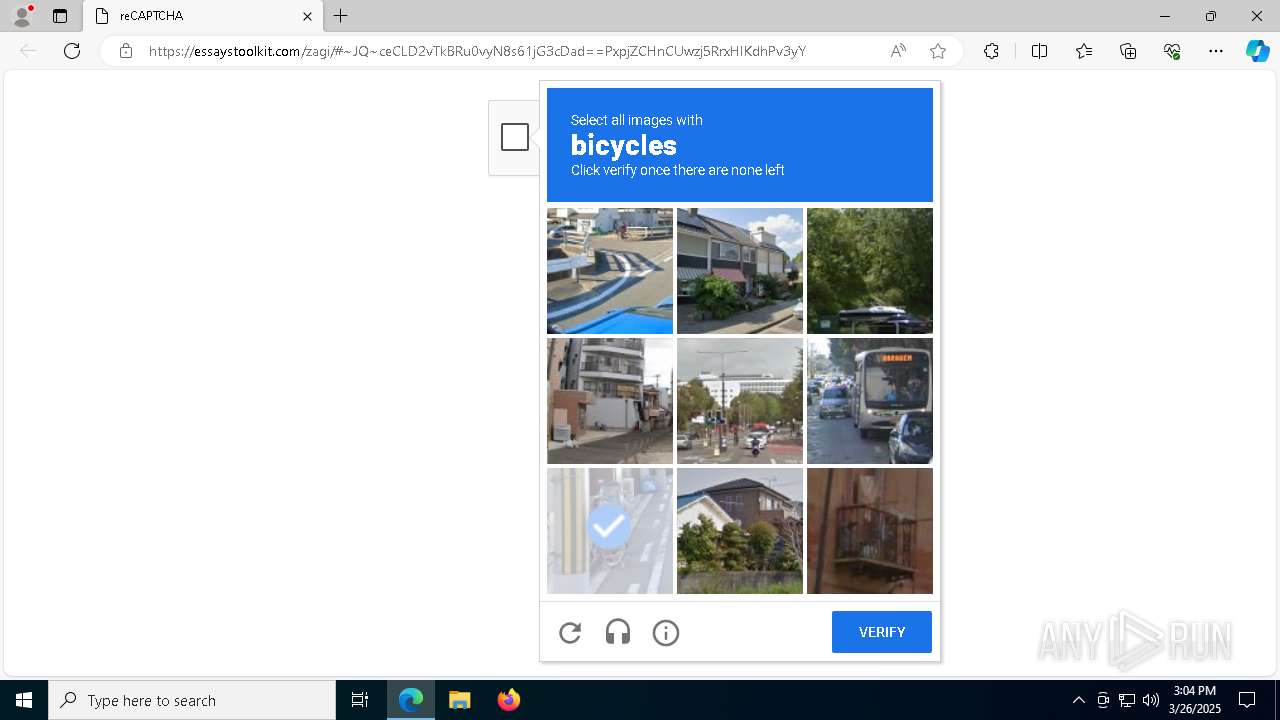Select the reCAPTCHA browser tab

click(203, 16)
